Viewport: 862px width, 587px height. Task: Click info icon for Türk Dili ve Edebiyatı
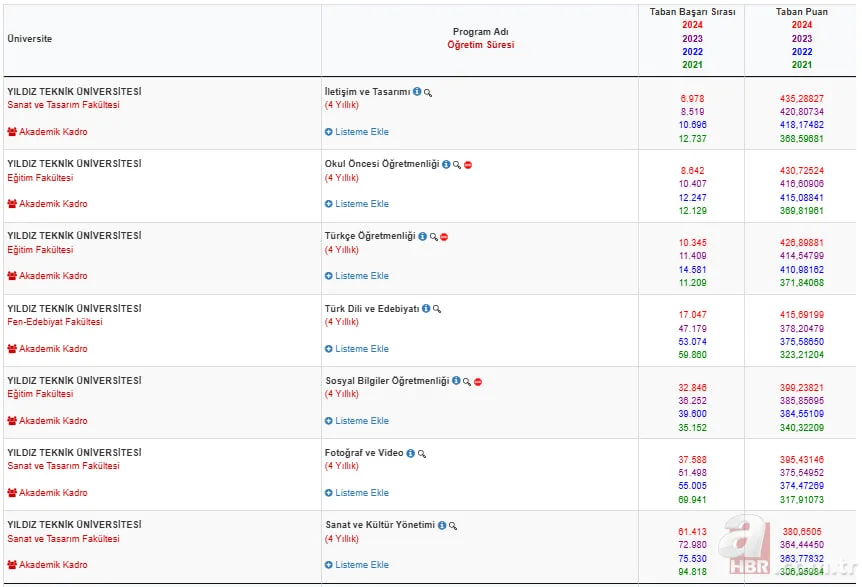pos(426,309)
